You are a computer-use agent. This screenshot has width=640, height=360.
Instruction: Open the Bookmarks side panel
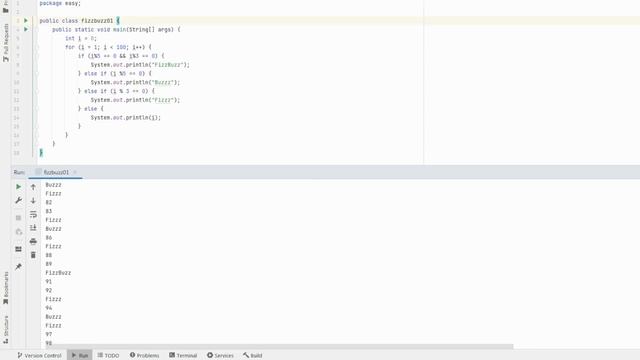6,288
